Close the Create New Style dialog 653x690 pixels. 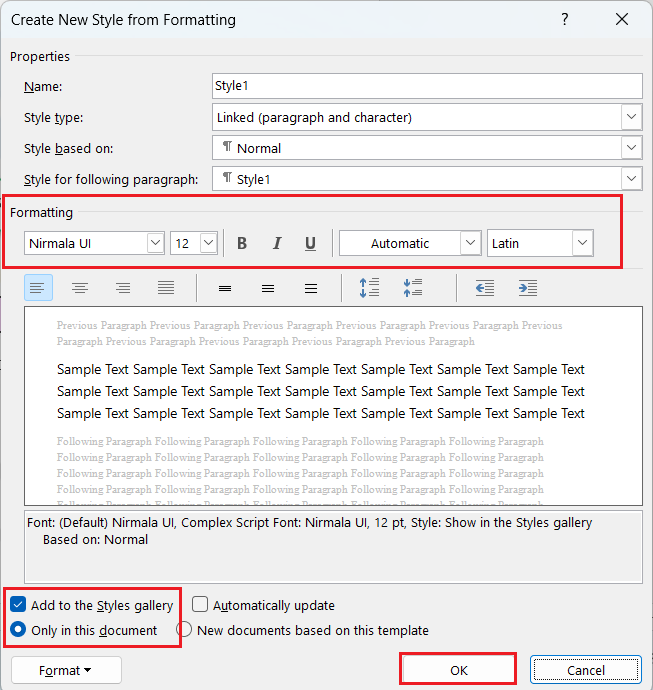pyautogui.click(x=622, y=19)
